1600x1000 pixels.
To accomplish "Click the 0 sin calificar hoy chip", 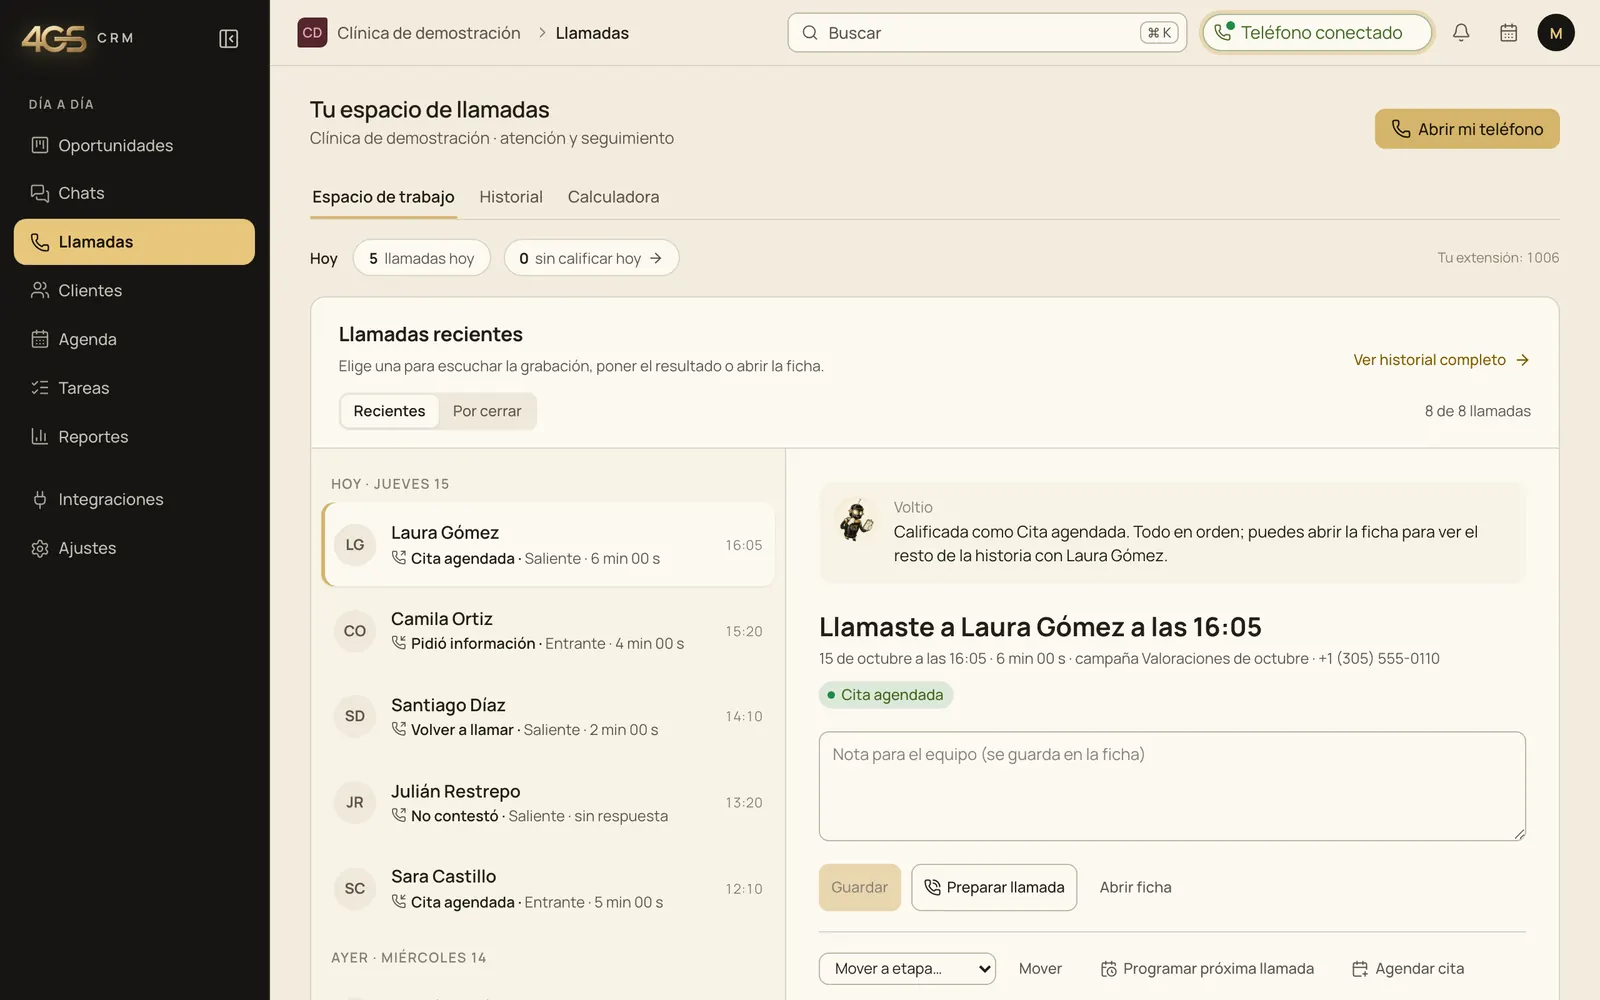I will 591,258.
